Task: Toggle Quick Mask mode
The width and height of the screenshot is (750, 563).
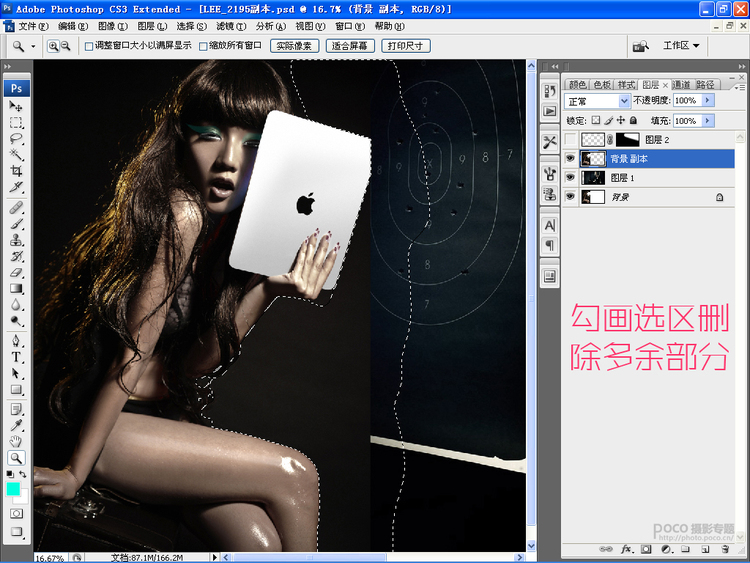Action: pos(16,513)
